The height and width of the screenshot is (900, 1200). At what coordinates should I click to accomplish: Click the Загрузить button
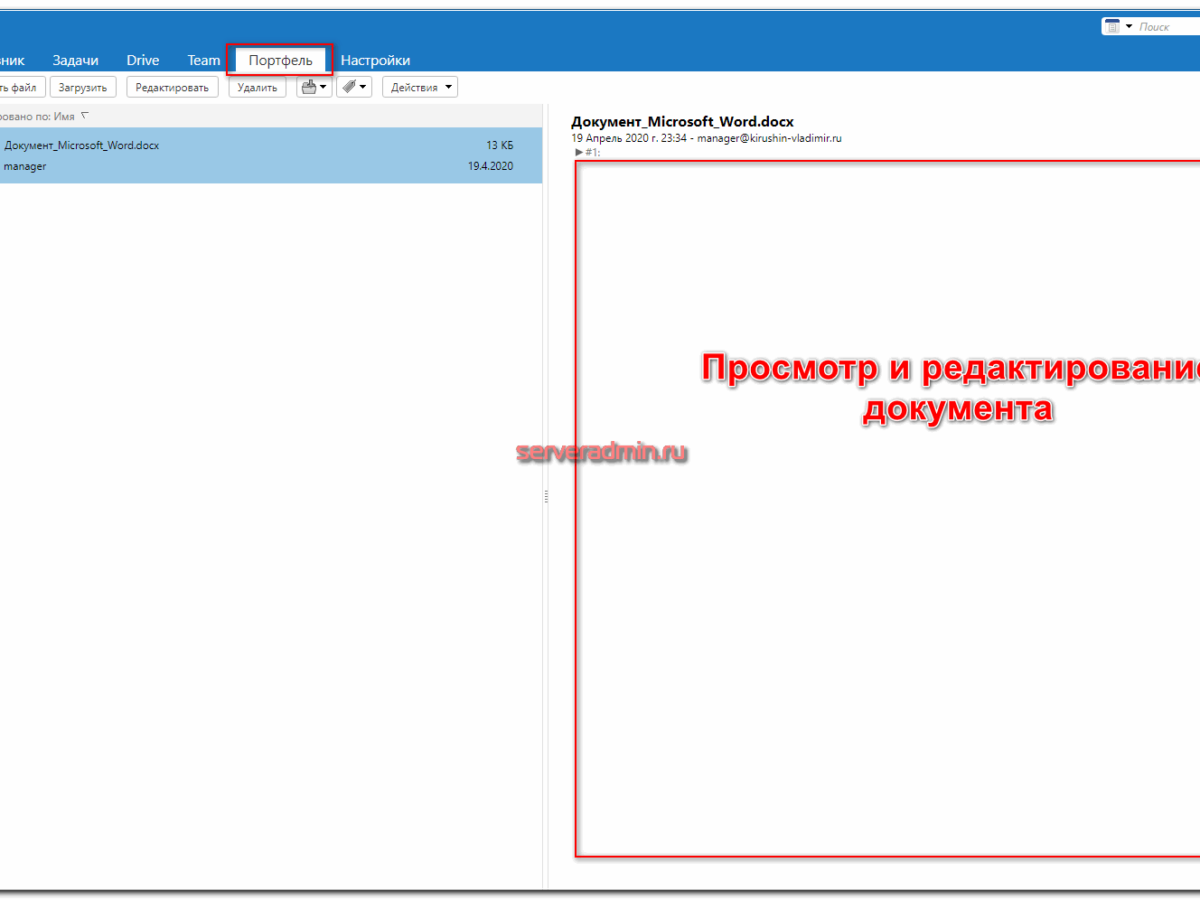[x=83, y=88]
